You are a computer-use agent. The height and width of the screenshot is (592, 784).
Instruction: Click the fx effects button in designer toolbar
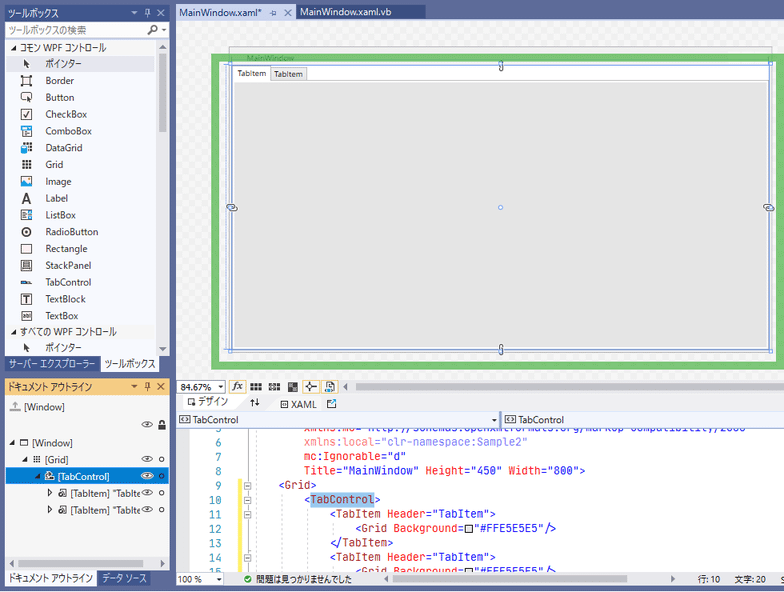pos(238,387)
